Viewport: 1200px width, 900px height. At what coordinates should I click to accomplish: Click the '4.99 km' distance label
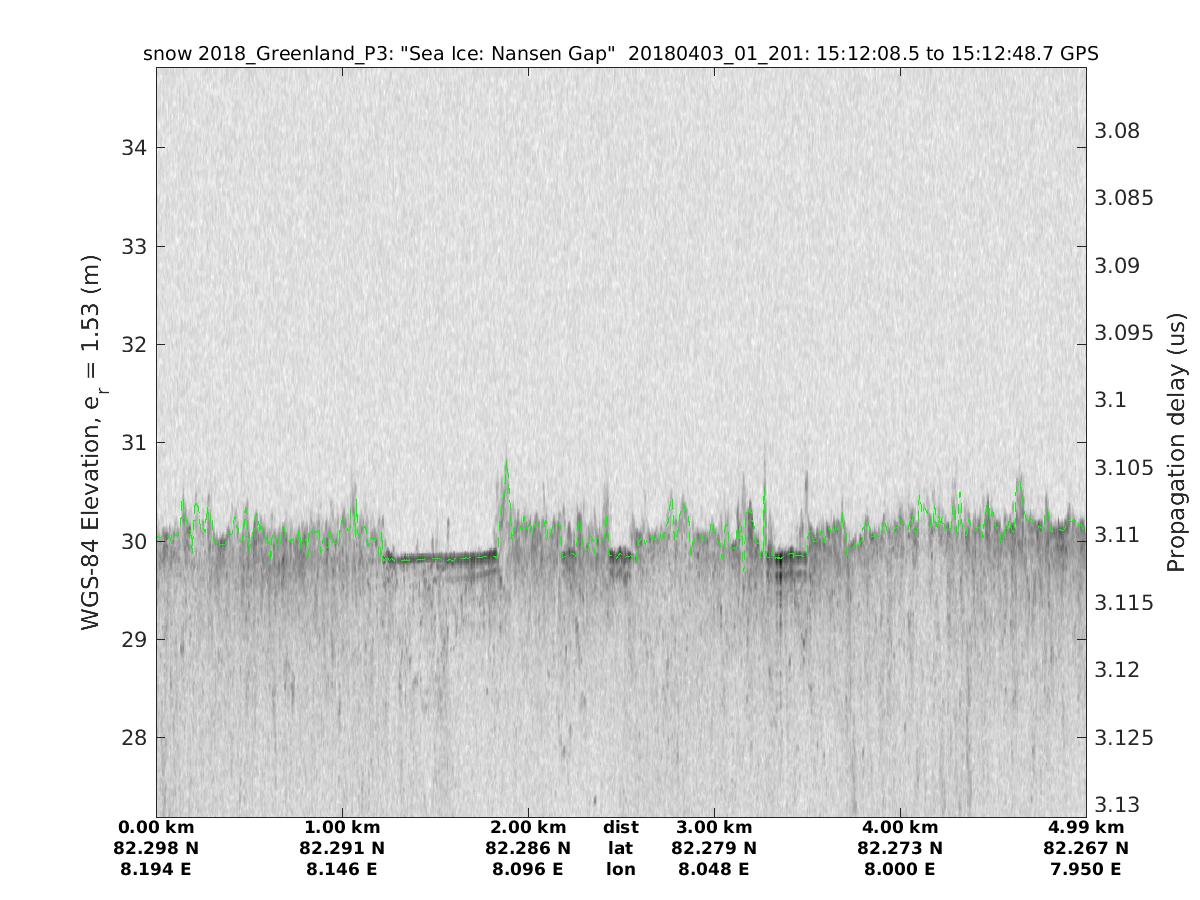pyautogui.click(x=1086, y=827)
